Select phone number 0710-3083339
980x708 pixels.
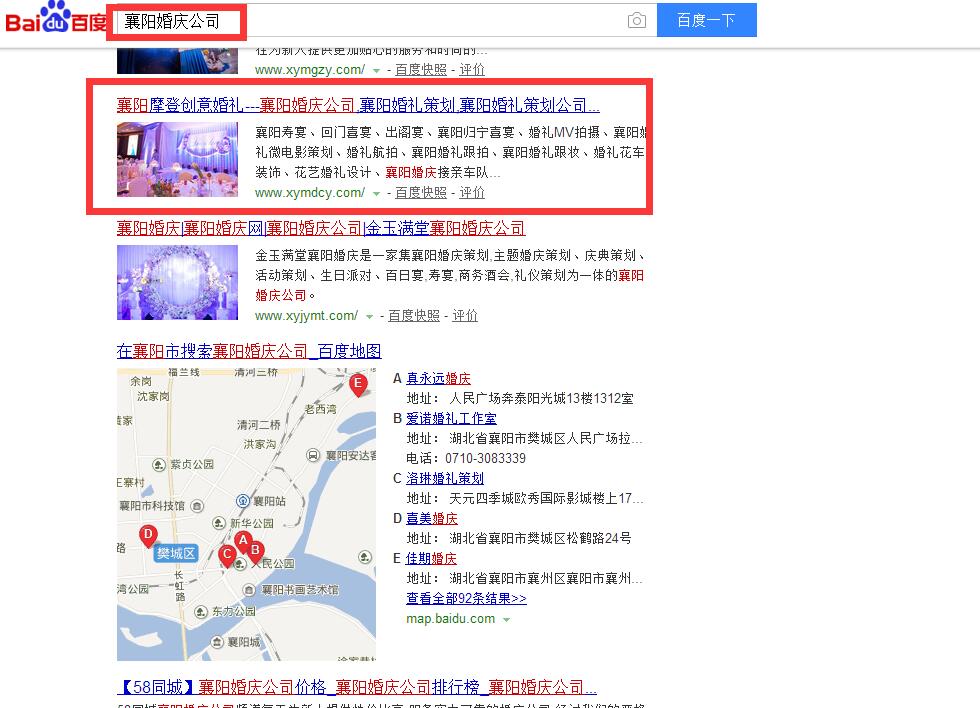[485, 459]
